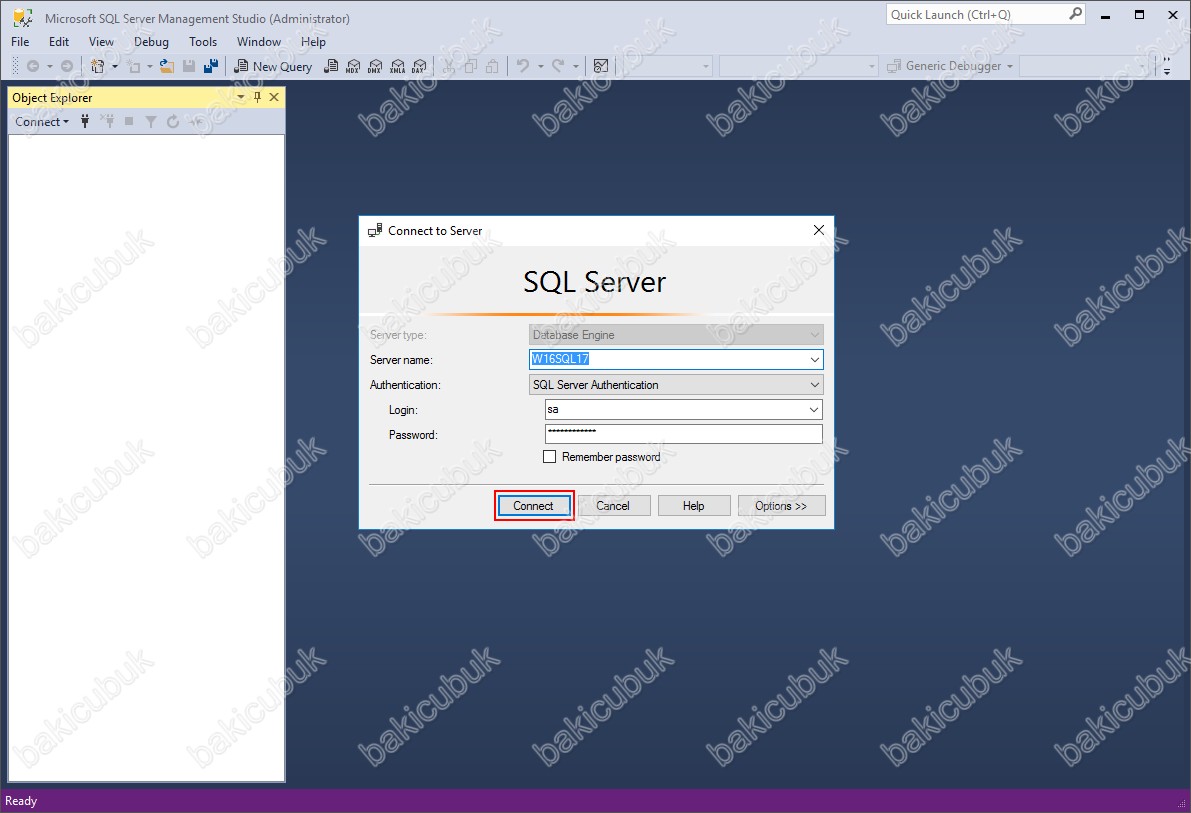This screenshot has width=1191, height=813.
Task: Open the Window menu
Action: click(259, 42)
